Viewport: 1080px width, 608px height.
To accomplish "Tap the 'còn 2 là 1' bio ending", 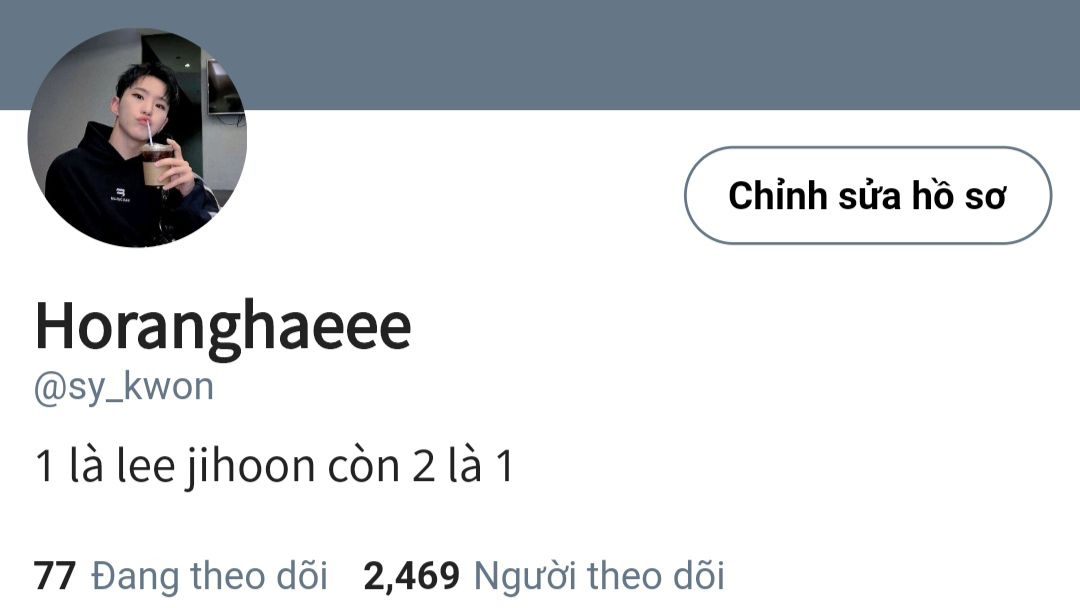I will tap(421, 465).
